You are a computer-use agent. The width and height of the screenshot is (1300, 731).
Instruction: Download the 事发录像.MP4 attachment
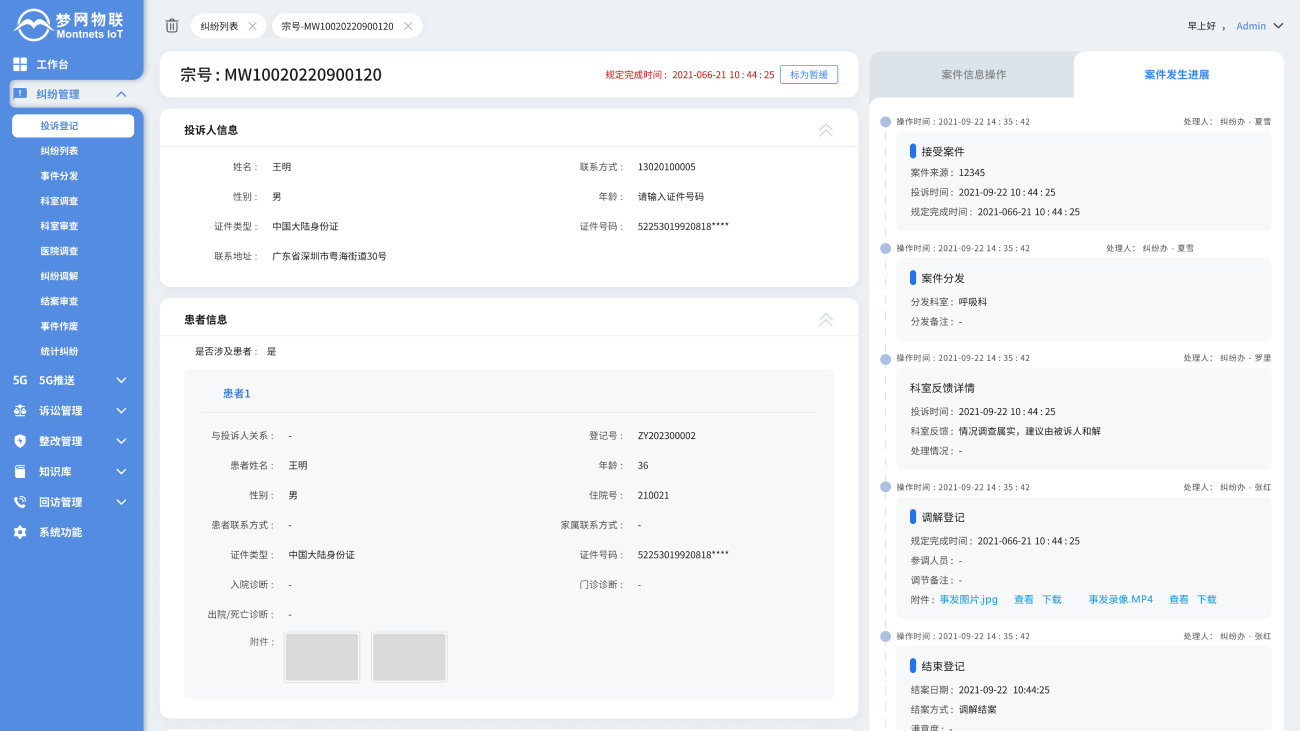(x=1206, y=600)
